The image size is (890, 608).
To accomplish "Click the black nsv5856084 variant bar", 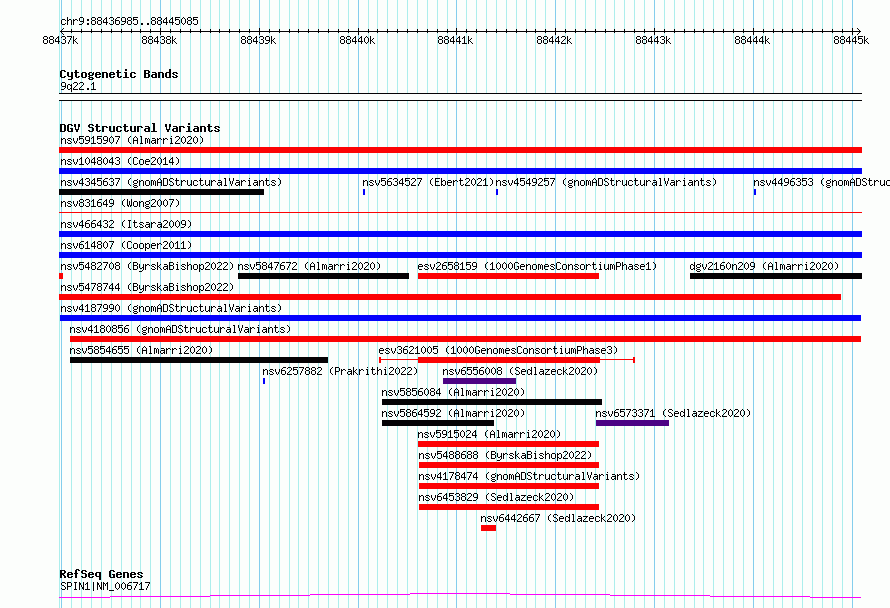I will coord(492,402).
